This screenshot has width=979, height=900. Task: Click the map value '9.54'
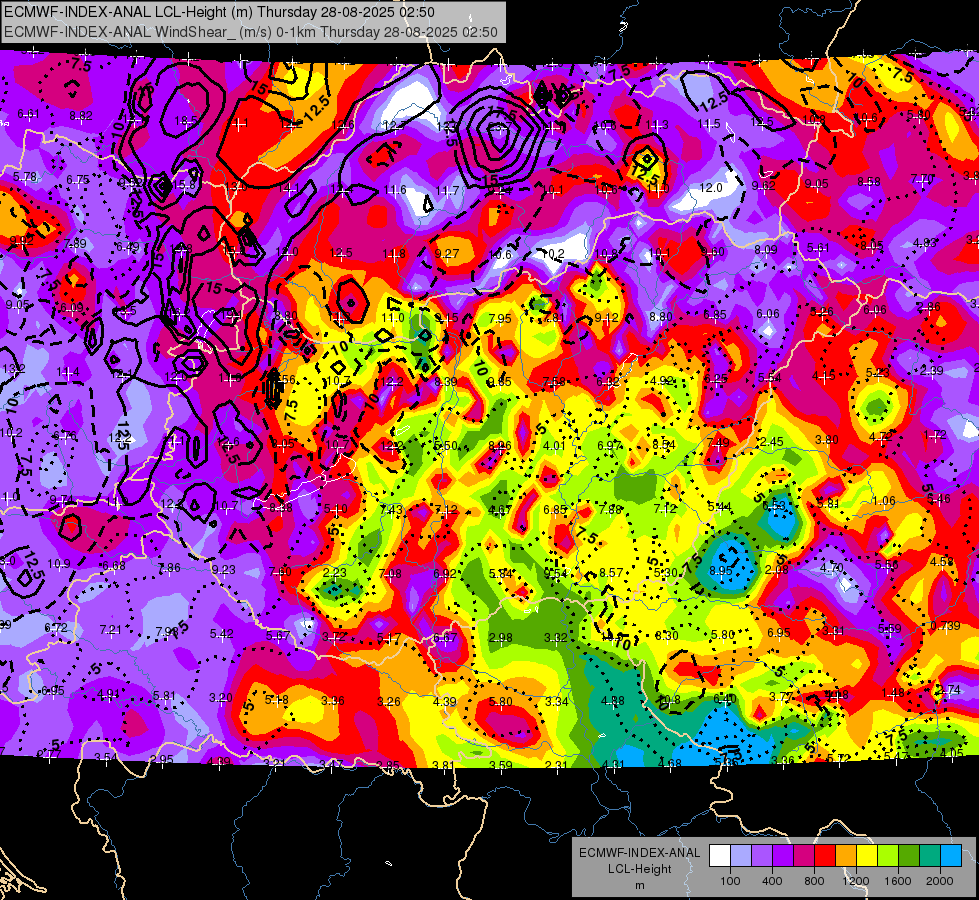(x=555, y=573)
